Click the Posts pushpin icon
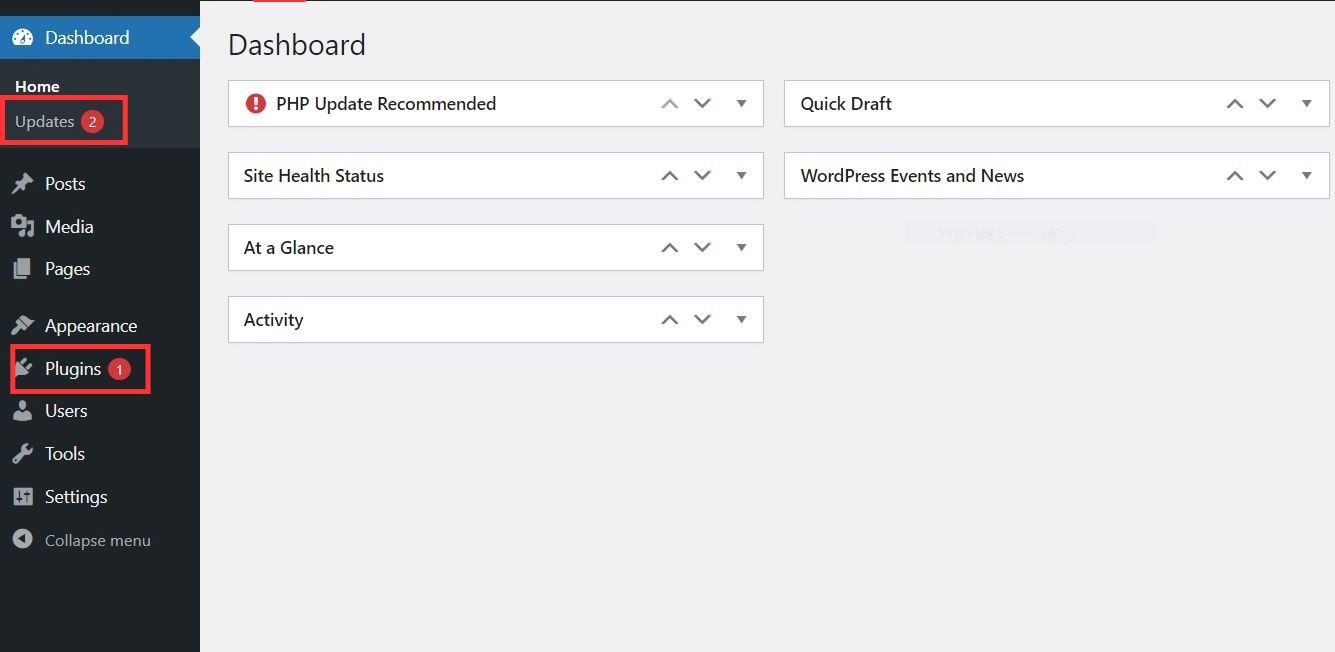The height and width of the screenshot is (652, 1335). pyautogui.click(x=22, y=184)
